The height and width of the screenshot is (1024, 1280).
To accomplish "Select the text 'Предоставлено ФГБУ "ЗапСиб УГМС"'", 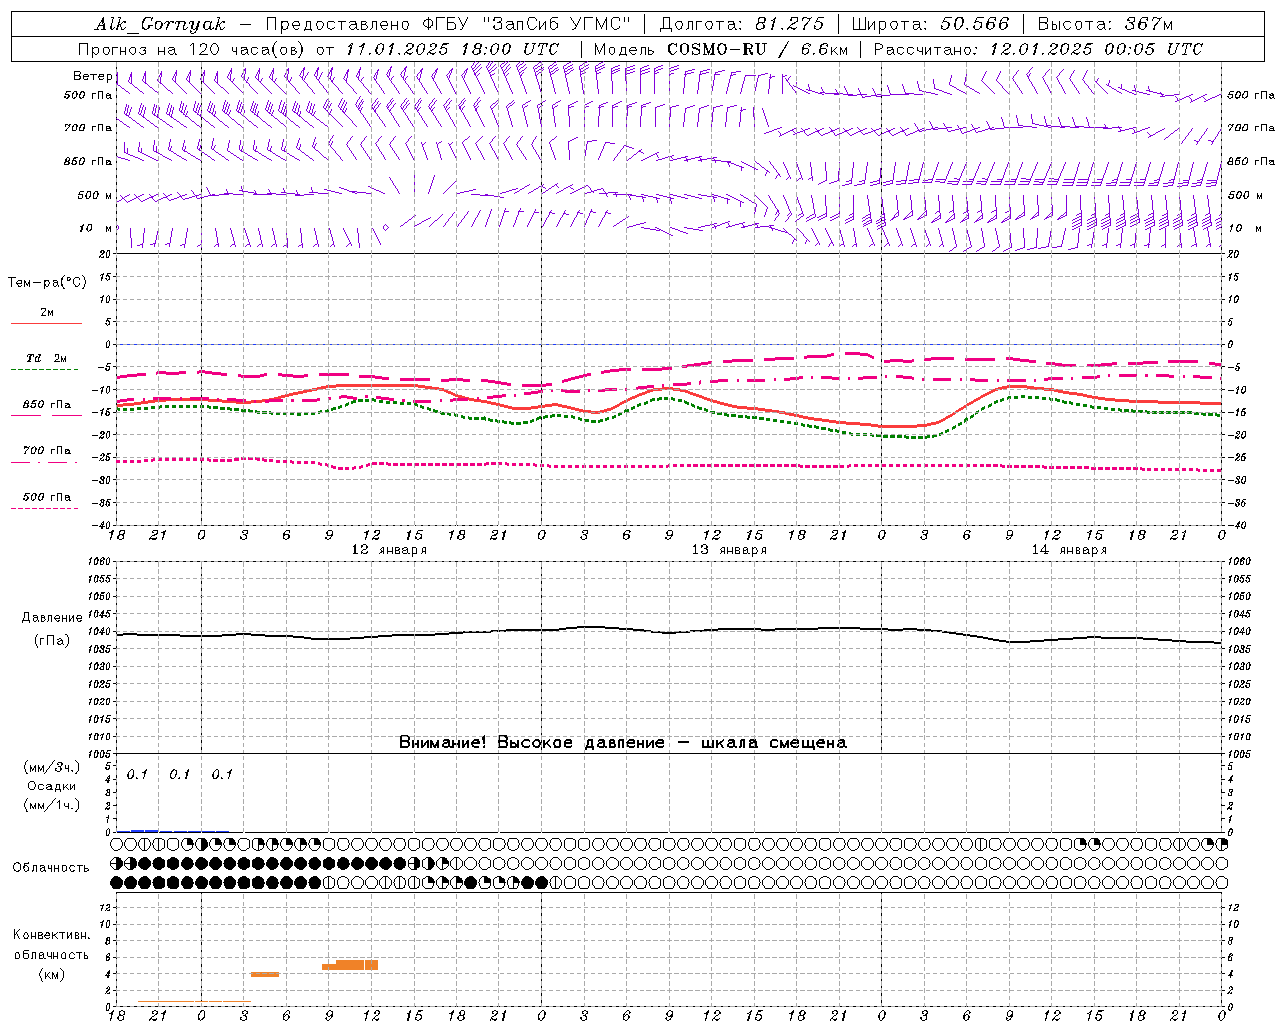I will coord(449,24).
